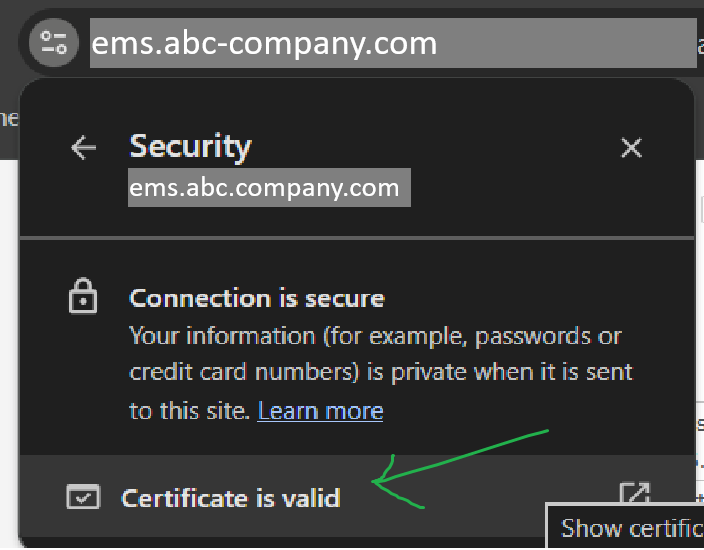Screen dimensions: 704x550
Task: Click the divider line below the Security header
Action: click(x=356, y=238)
